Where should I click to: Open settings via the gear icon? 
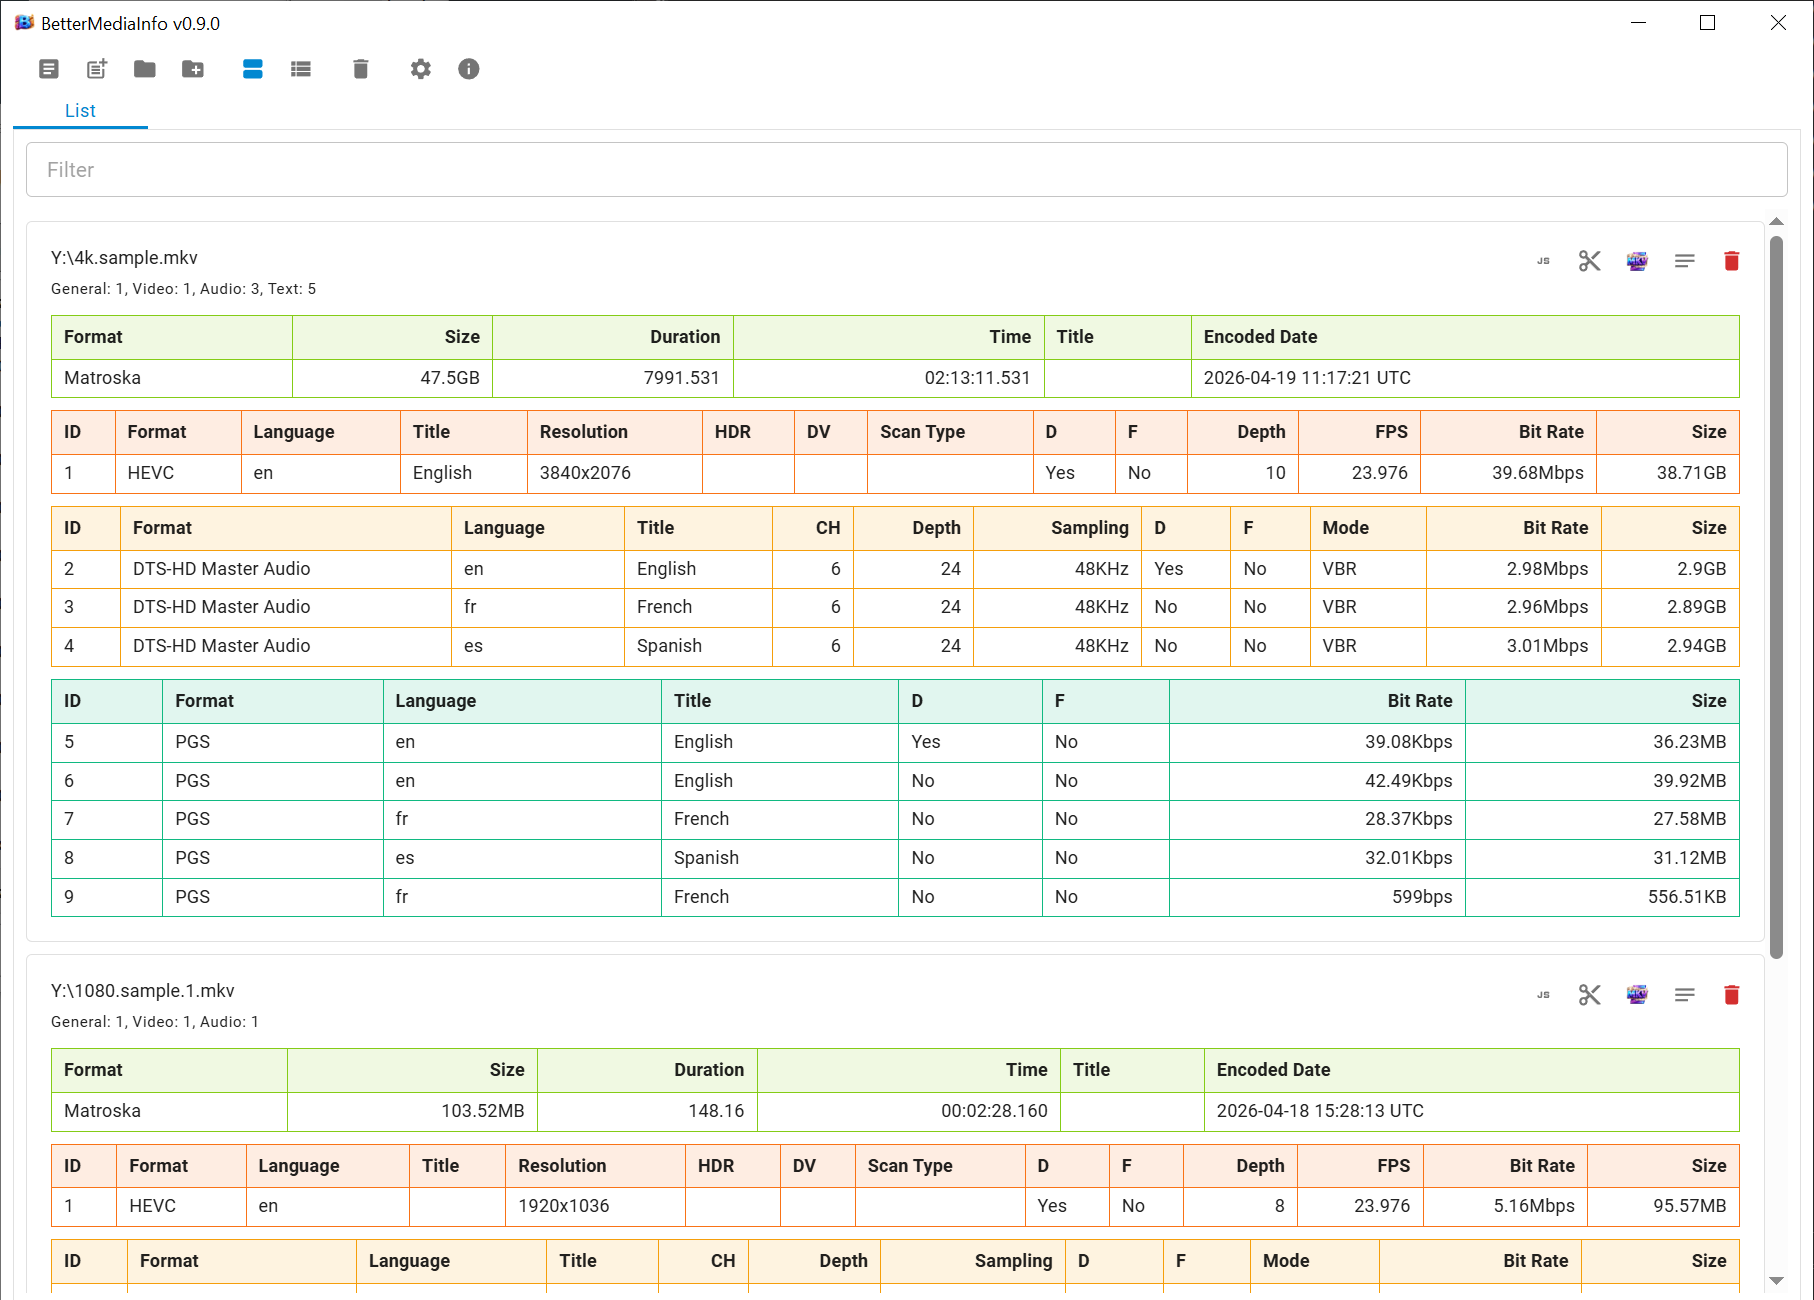(421, 69)
